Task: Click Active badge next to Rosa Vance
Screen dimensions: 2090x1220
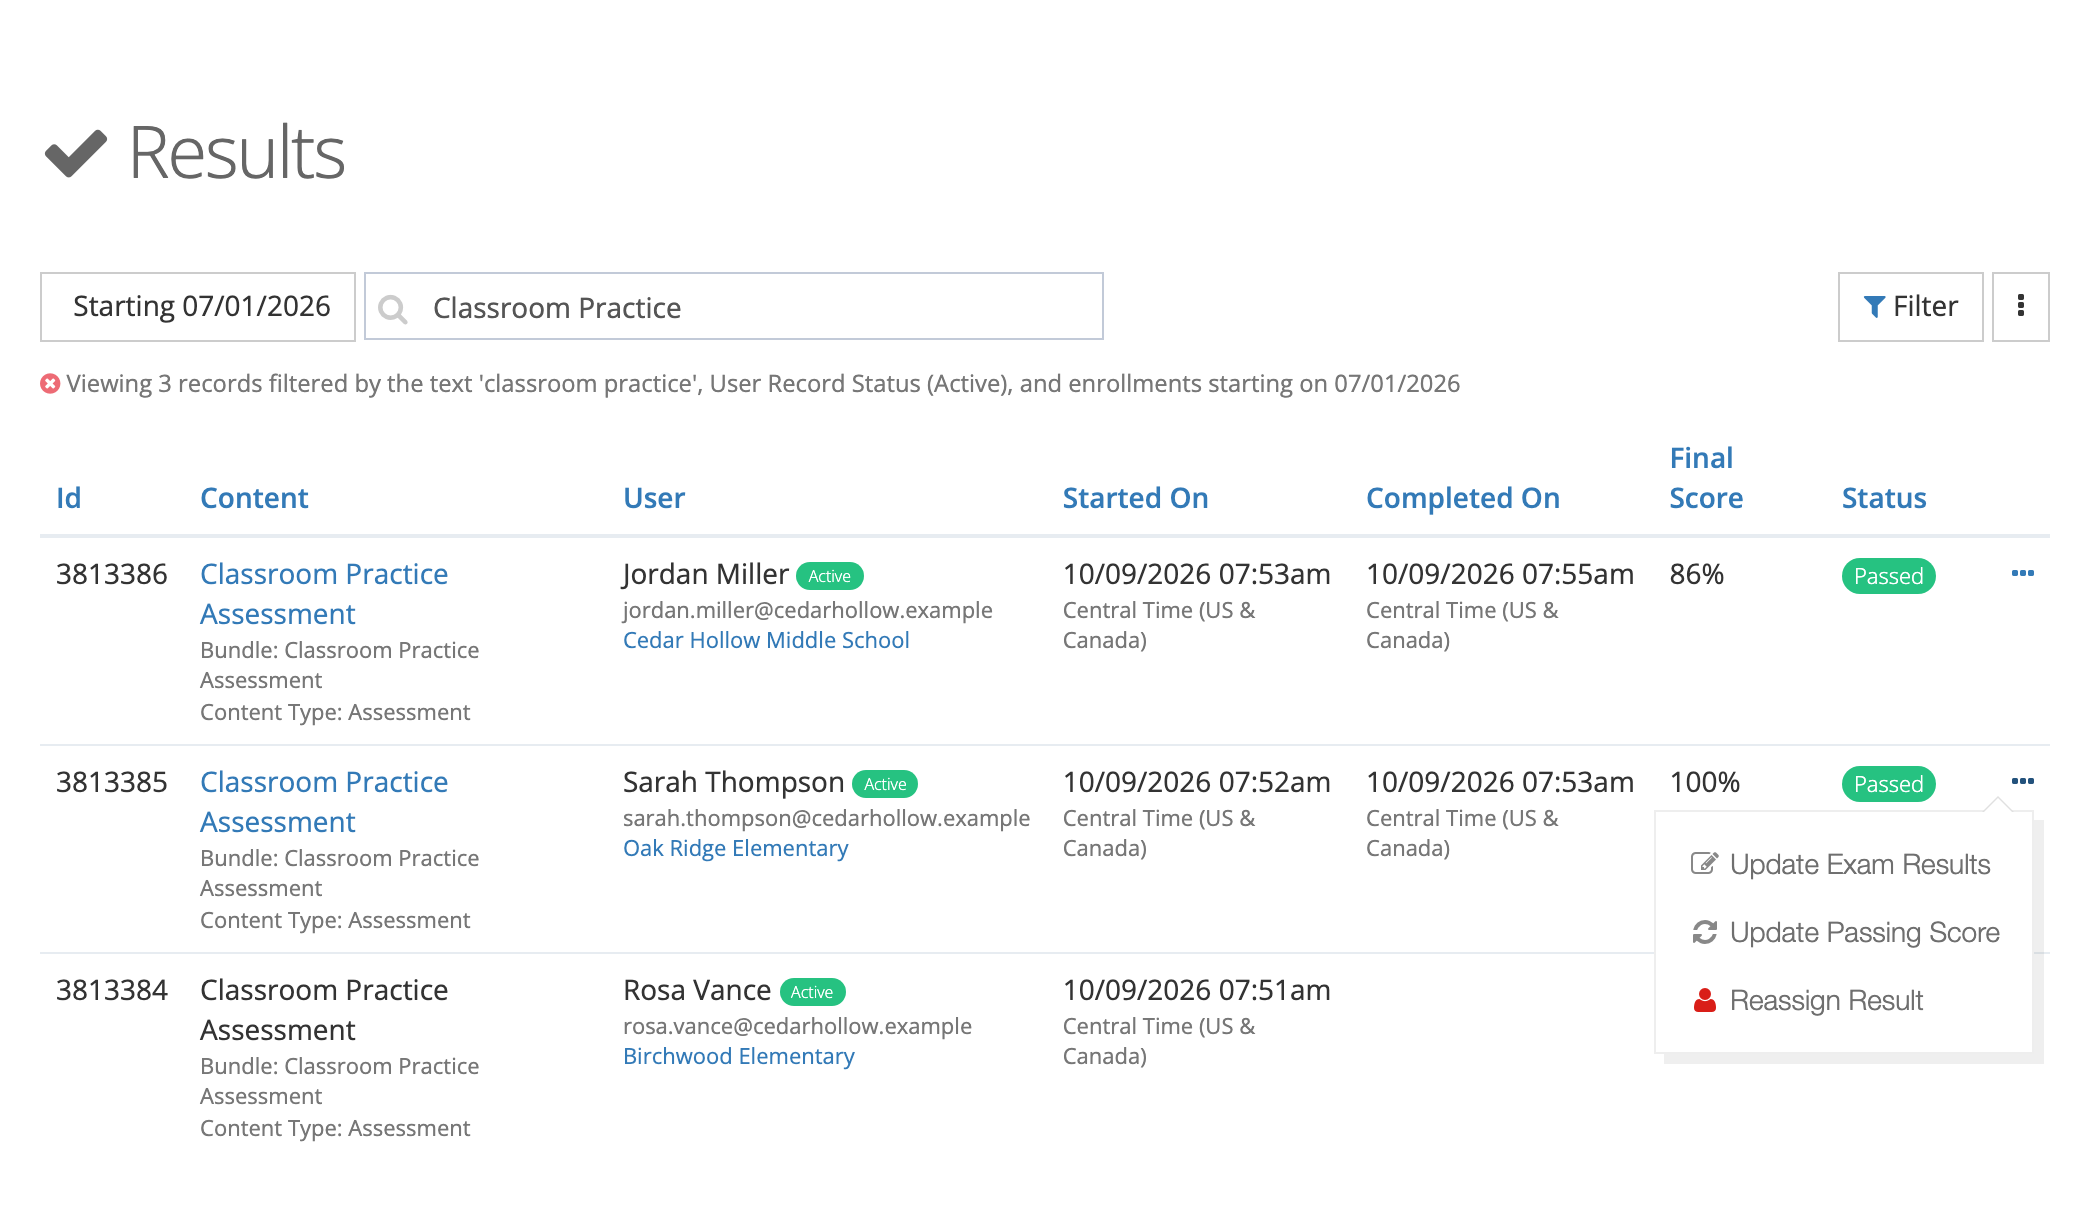Action: point(811,992)
